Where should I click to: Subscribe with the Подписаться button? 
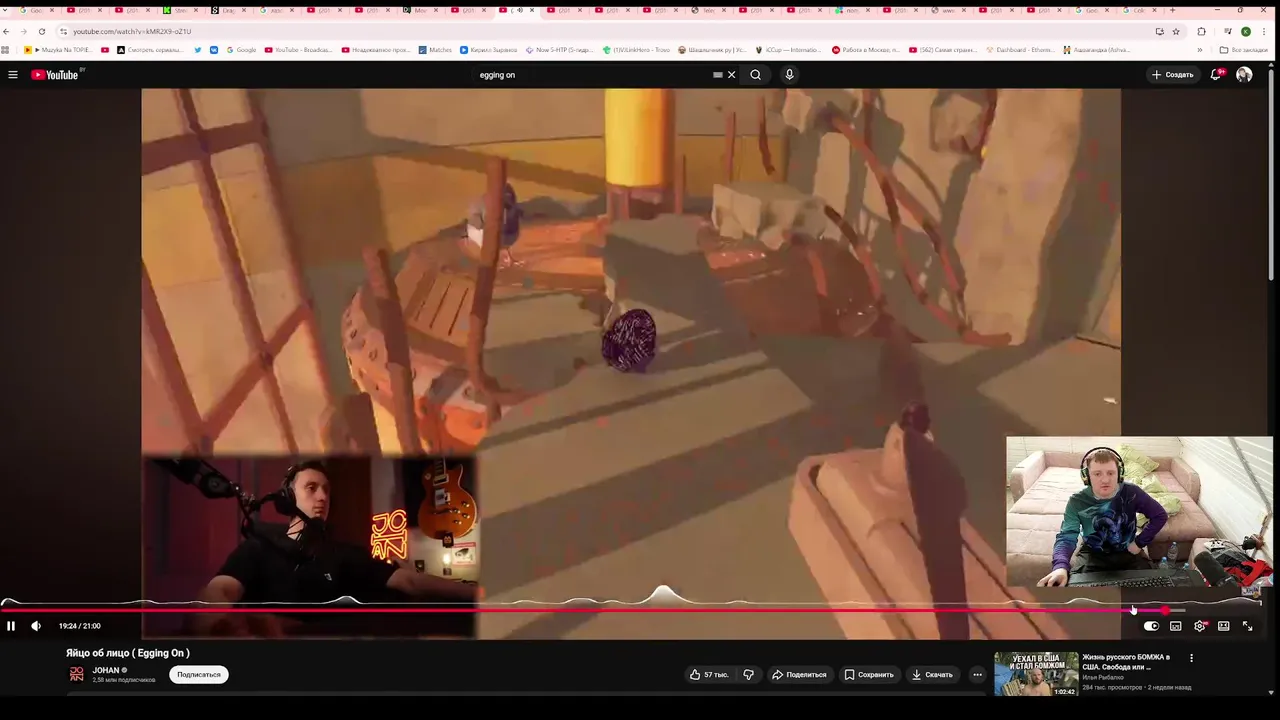[199, 675]
